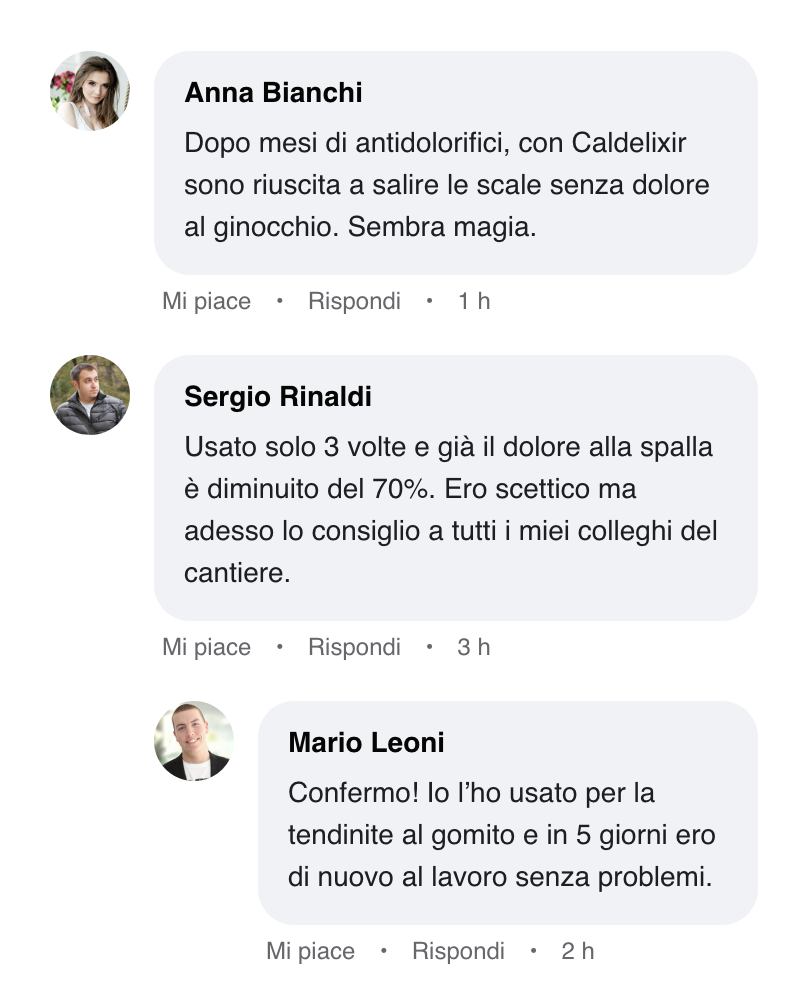Hit Rispondi below Mario Leoni's reply
Screen dimensions: 812x994
(x=458, y=951)
